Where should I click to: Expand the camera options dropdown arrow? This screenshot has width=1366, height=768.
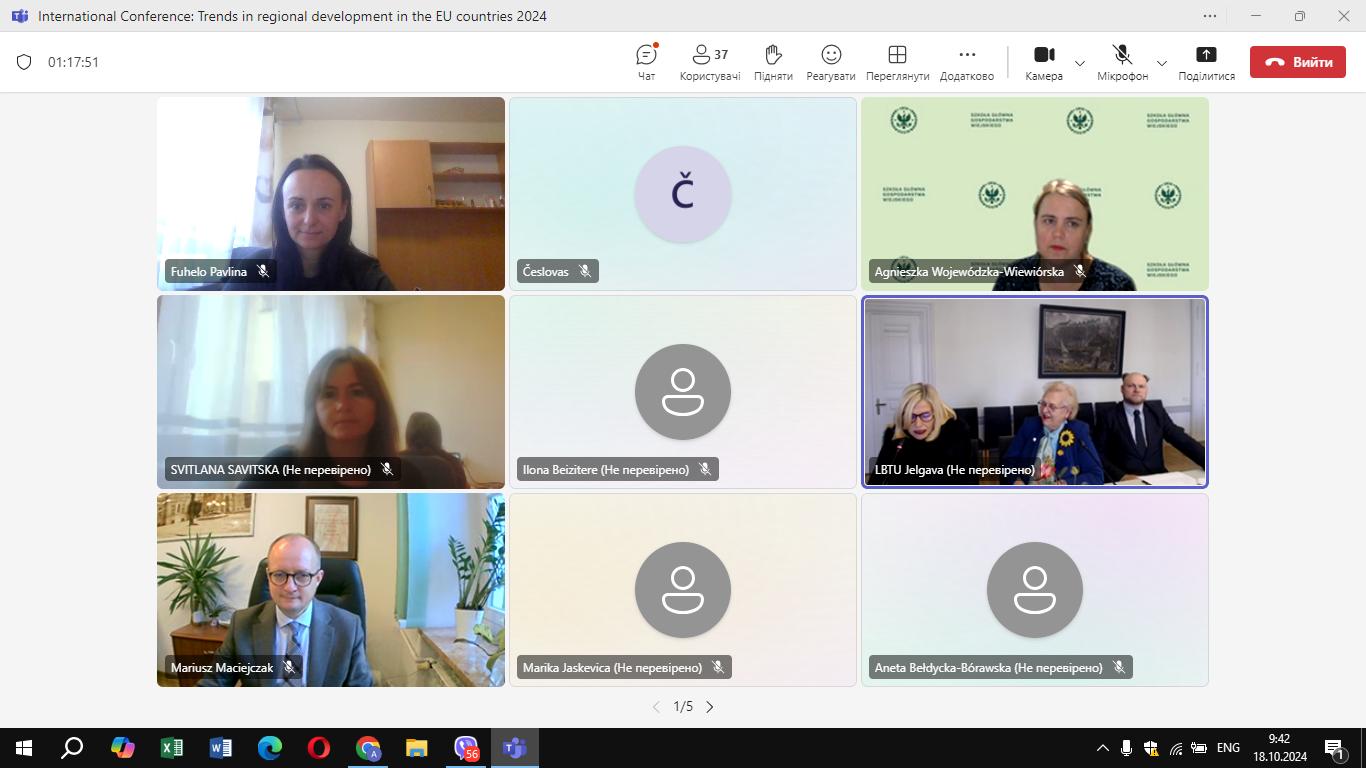click(1080, 63)
